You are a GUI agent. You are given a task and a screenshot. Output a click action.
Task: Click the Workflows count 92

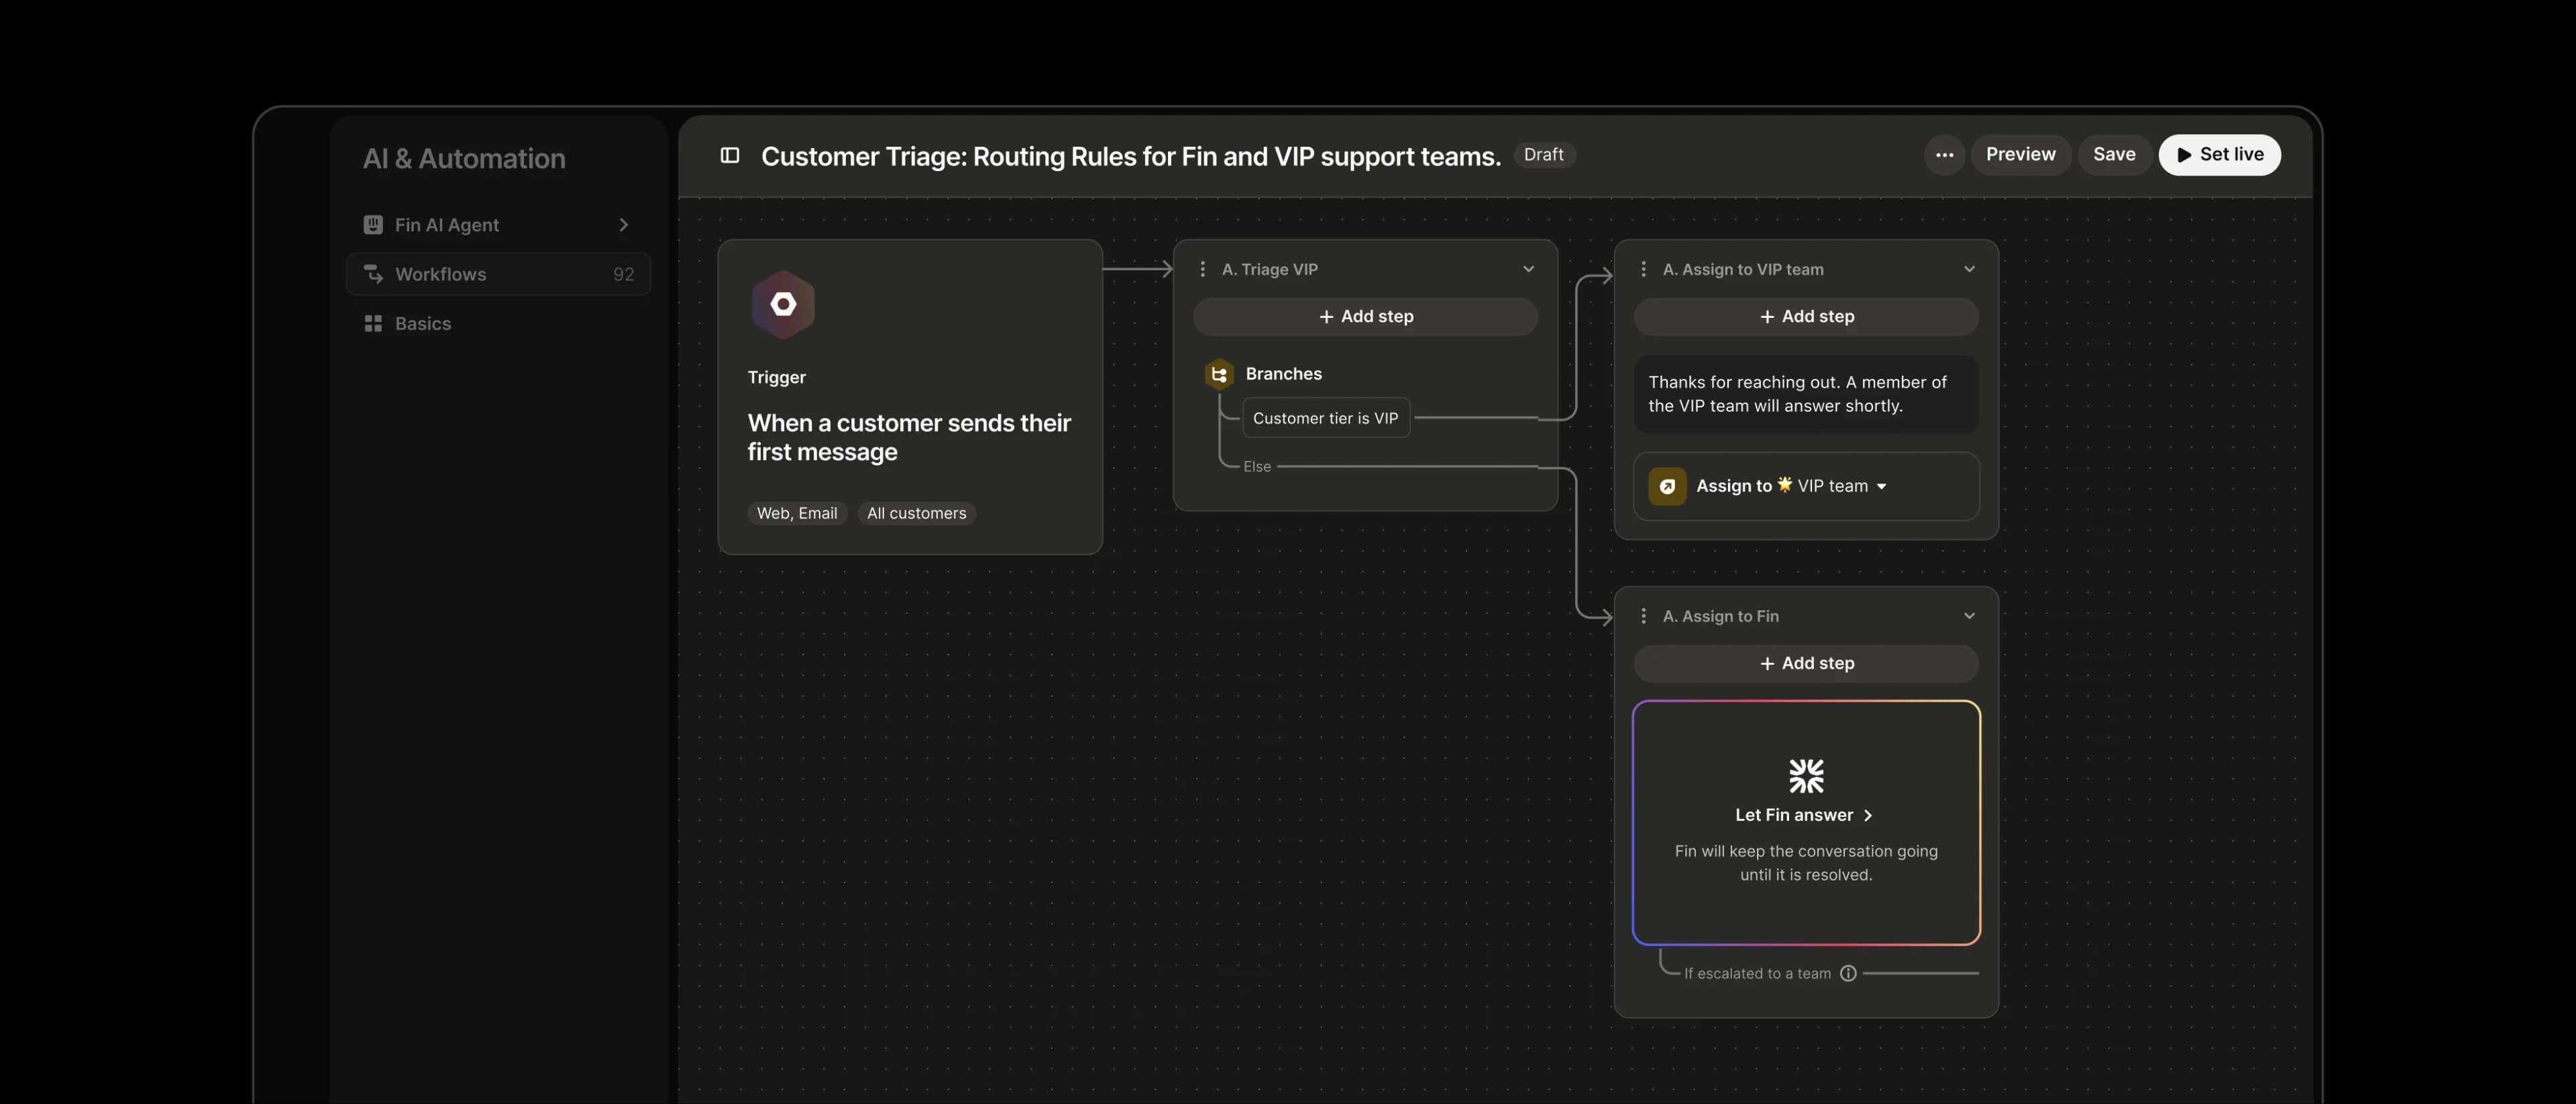(x=623, y=274)
